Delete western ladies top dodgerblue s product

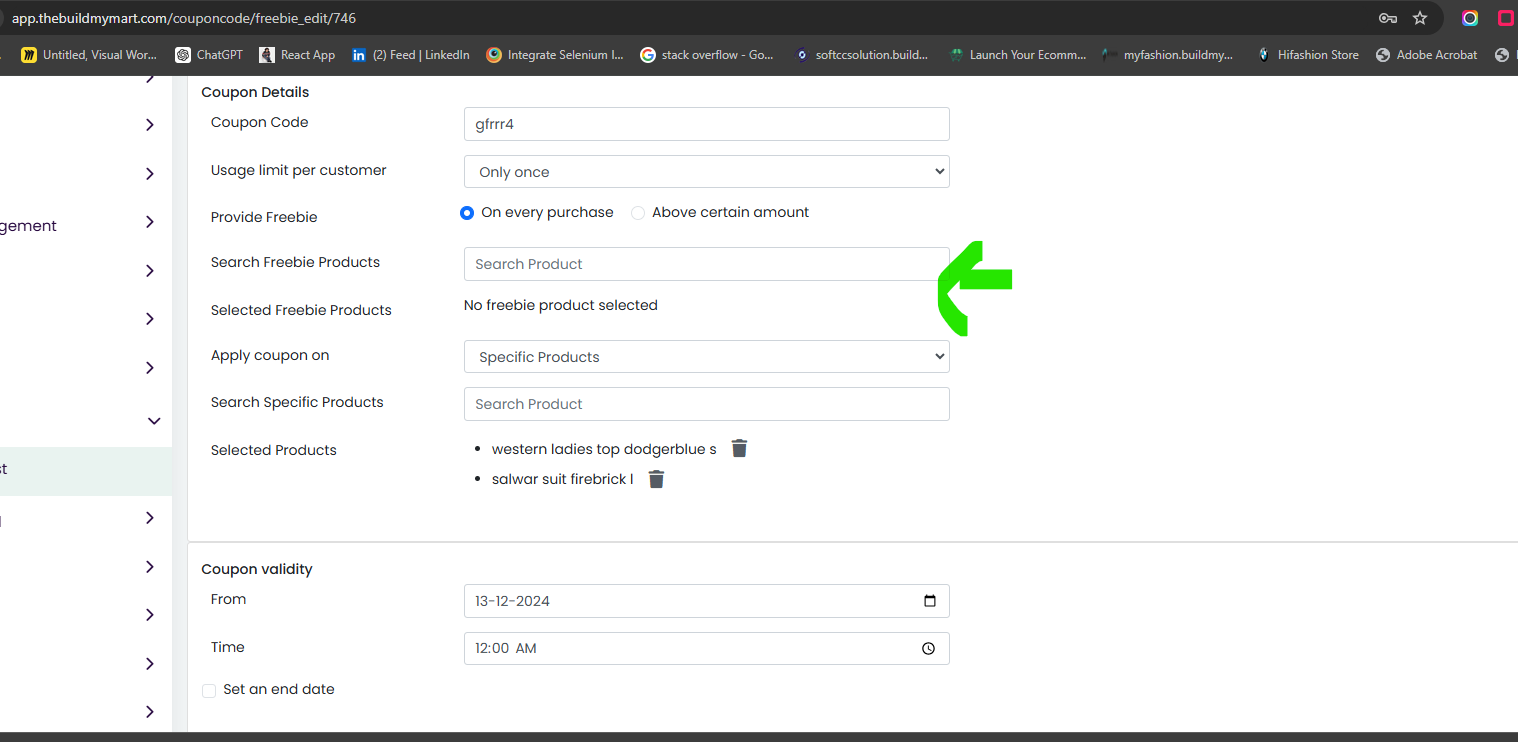coord(739,448)
